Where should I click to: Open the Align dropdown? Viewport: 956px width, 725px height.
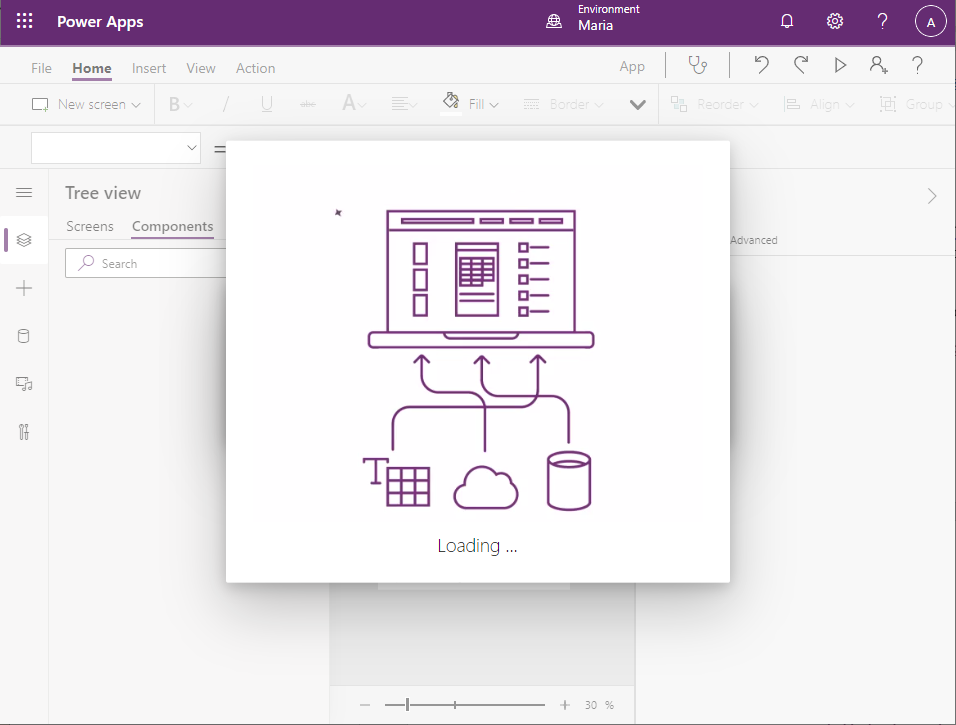tap(819, 104)
